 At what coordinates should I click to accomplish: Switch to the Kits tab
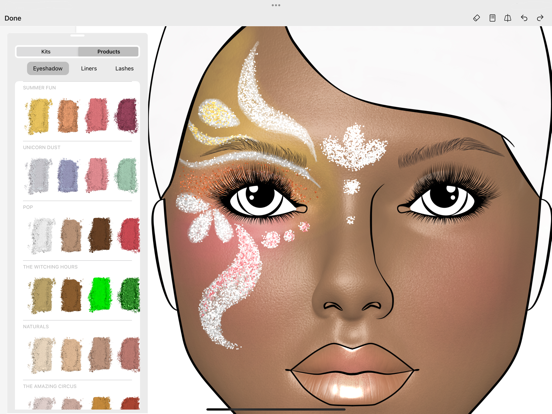(x=46, y=51)
